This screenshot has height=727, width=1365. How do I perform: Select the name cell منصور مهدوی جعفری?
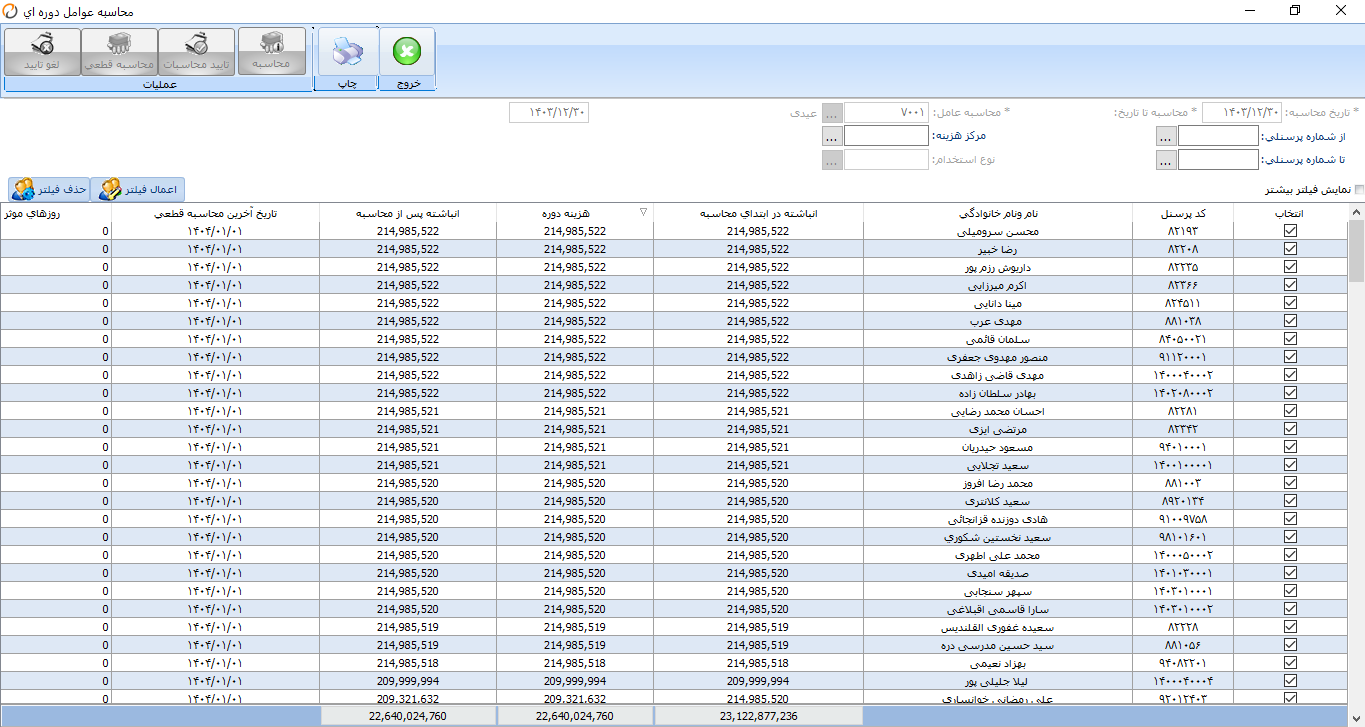point(997,357)
